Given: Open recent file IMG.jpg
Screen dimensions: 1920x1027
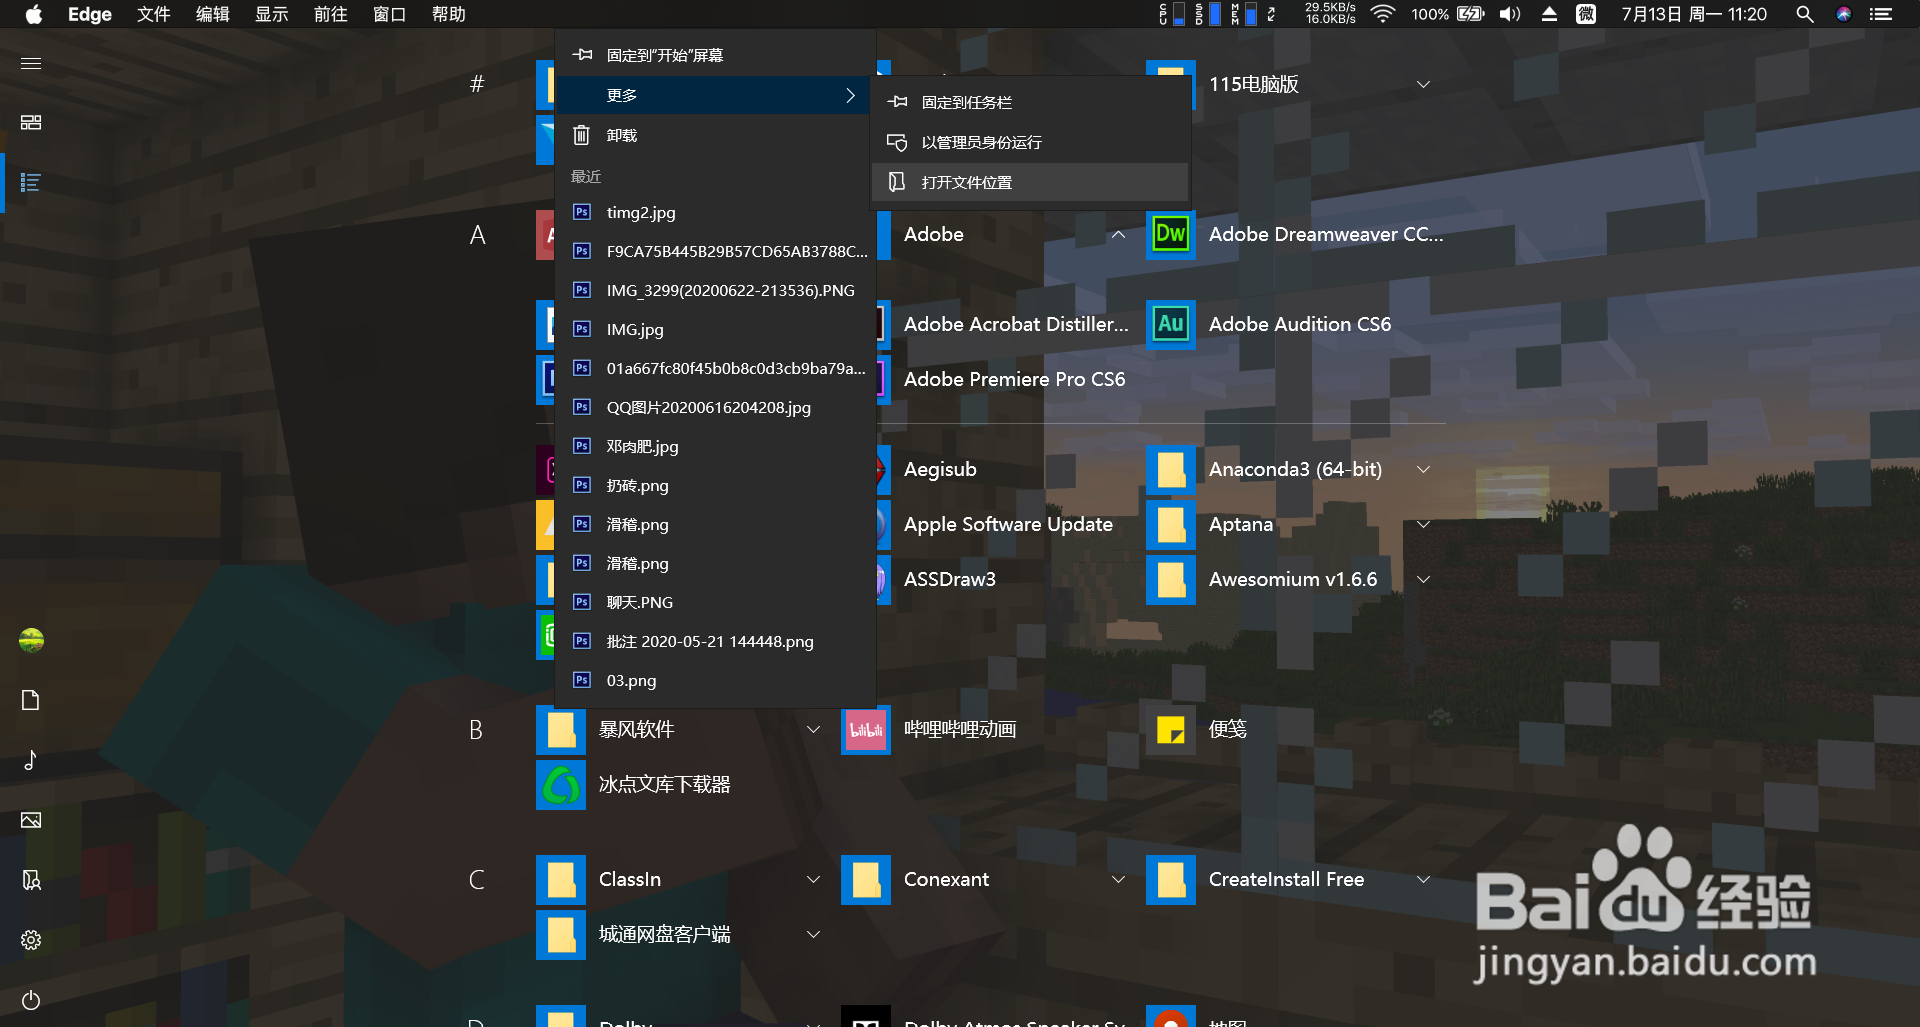Looking at the screenshot, I should tap(715, 329).
